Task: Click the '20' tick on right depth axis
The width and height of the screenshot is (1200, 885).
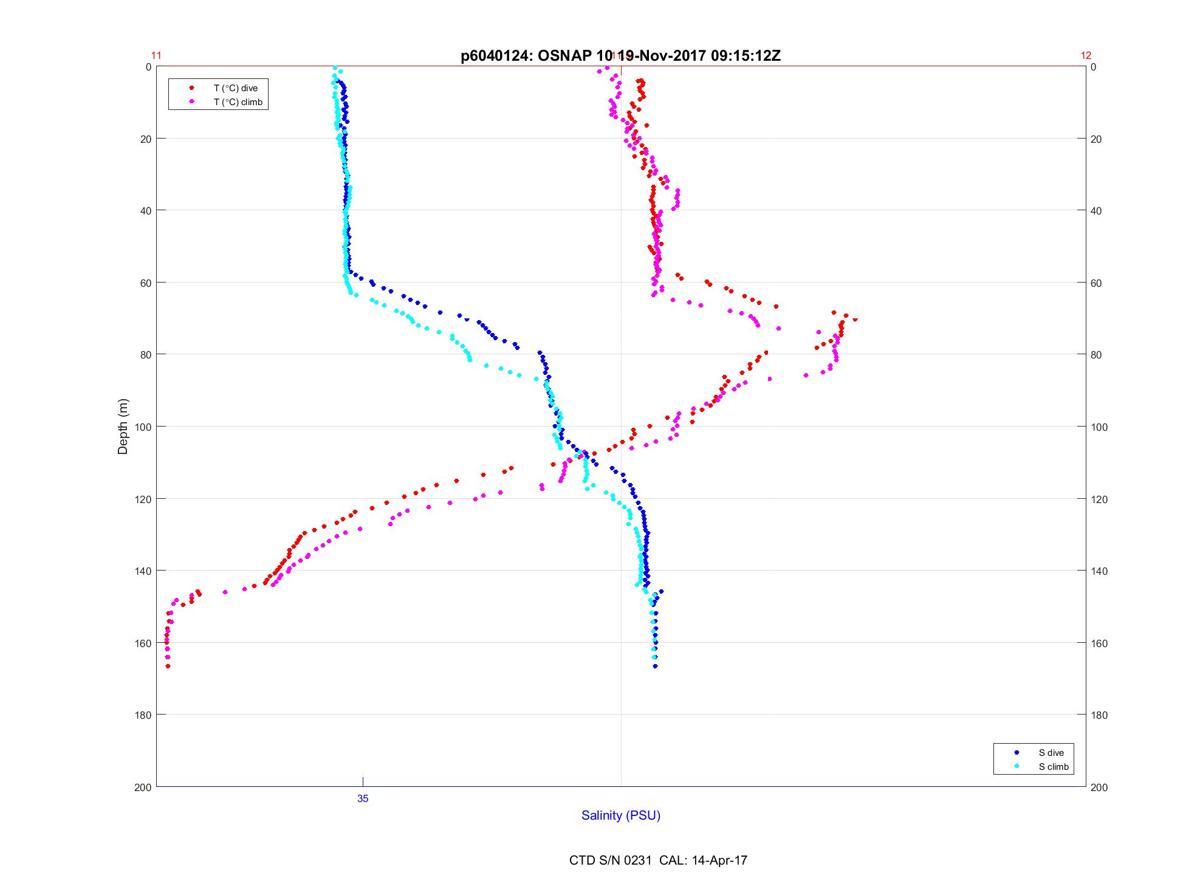Action: click(x=1098, y=139)
